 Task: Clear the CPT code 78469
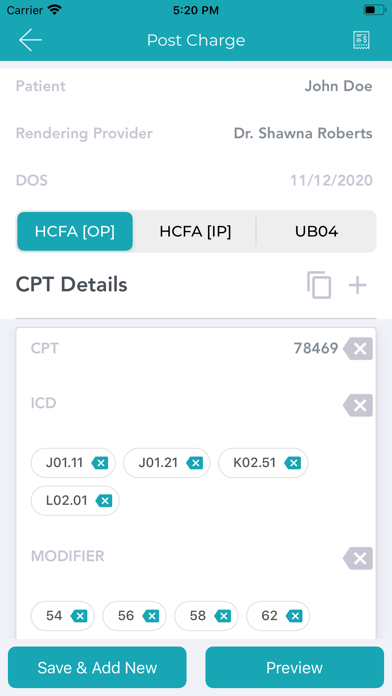point(358,348)
